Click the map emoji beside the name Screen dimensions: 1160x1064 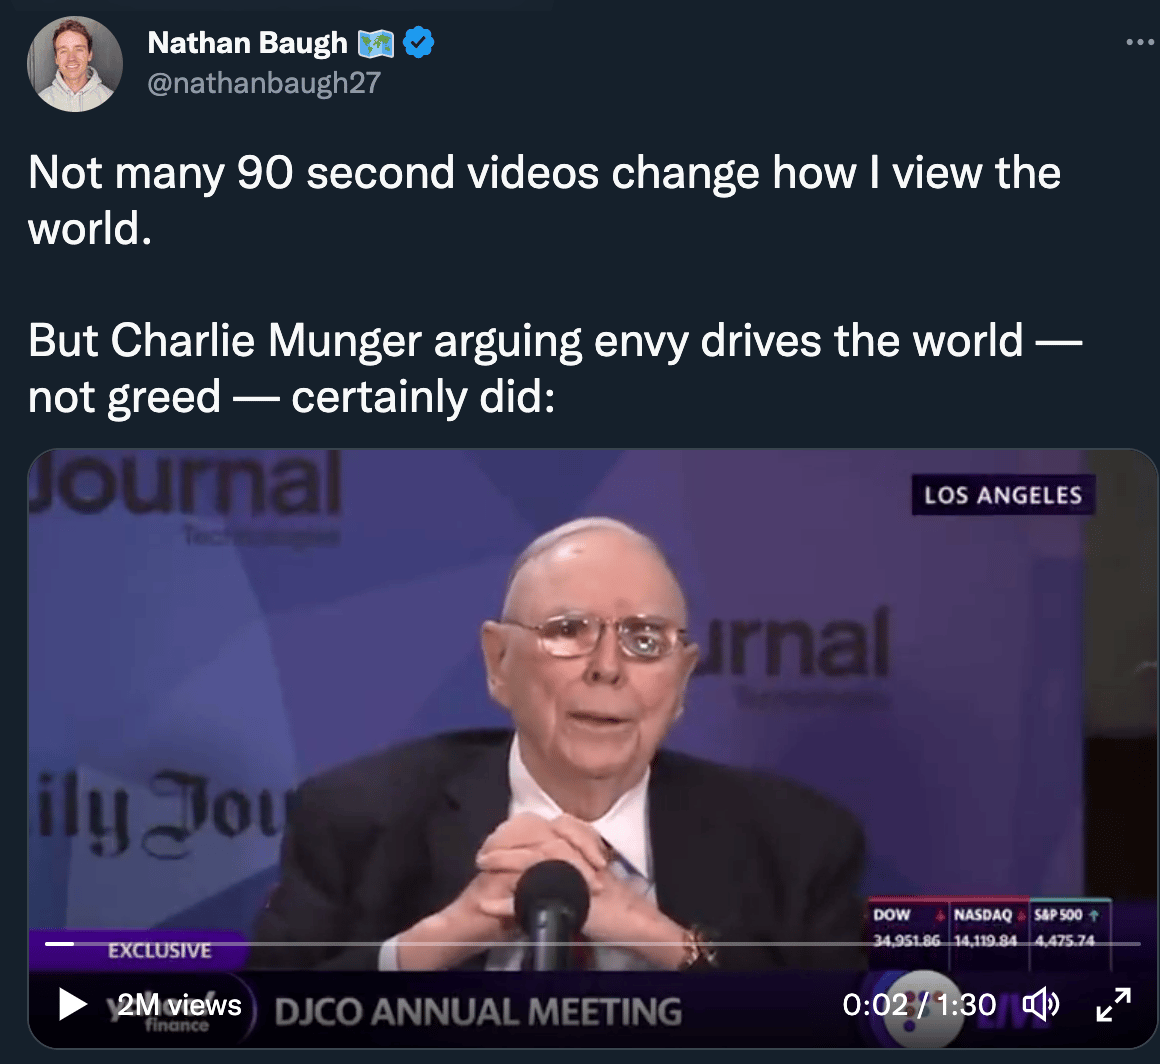(x=376, y=44)
